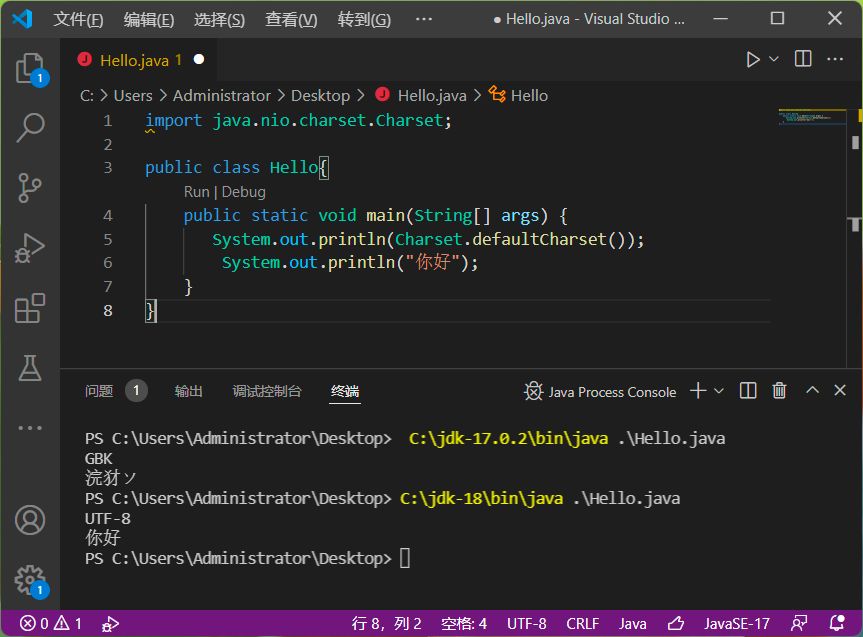This screenshot has width=863, height=637.
Task: Expand the Hello class breadcrumb
Action: click(x=529, y=96)
